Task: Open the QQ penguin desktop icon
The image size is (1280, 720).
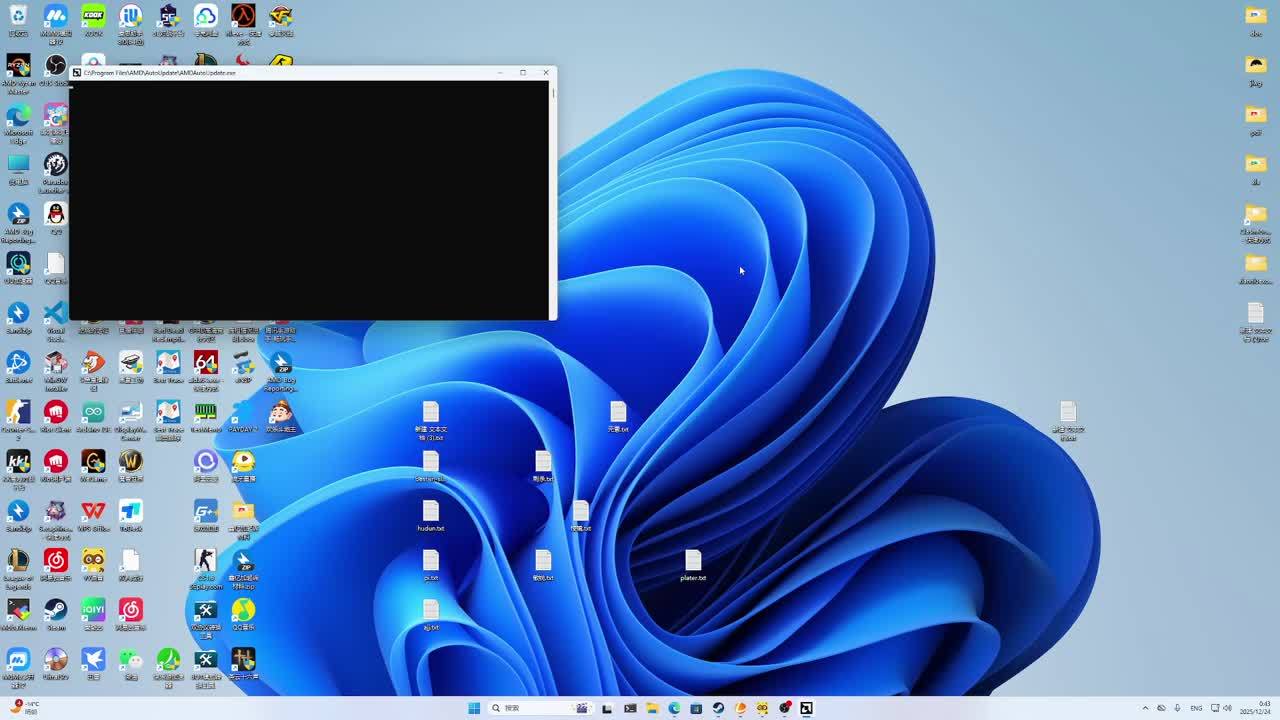Action: [55, 214]
